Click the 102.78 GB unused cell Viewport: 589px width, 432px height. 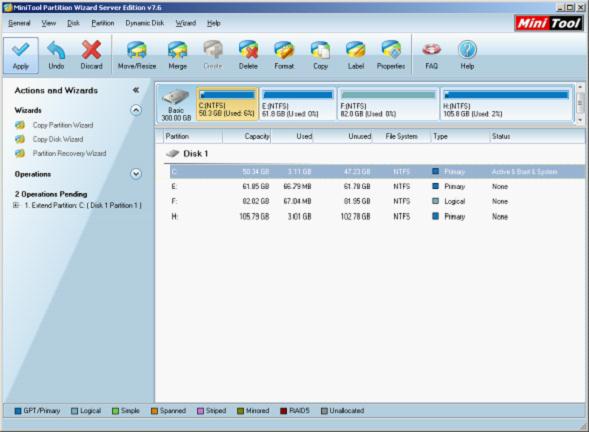click(x=355, y=216)
